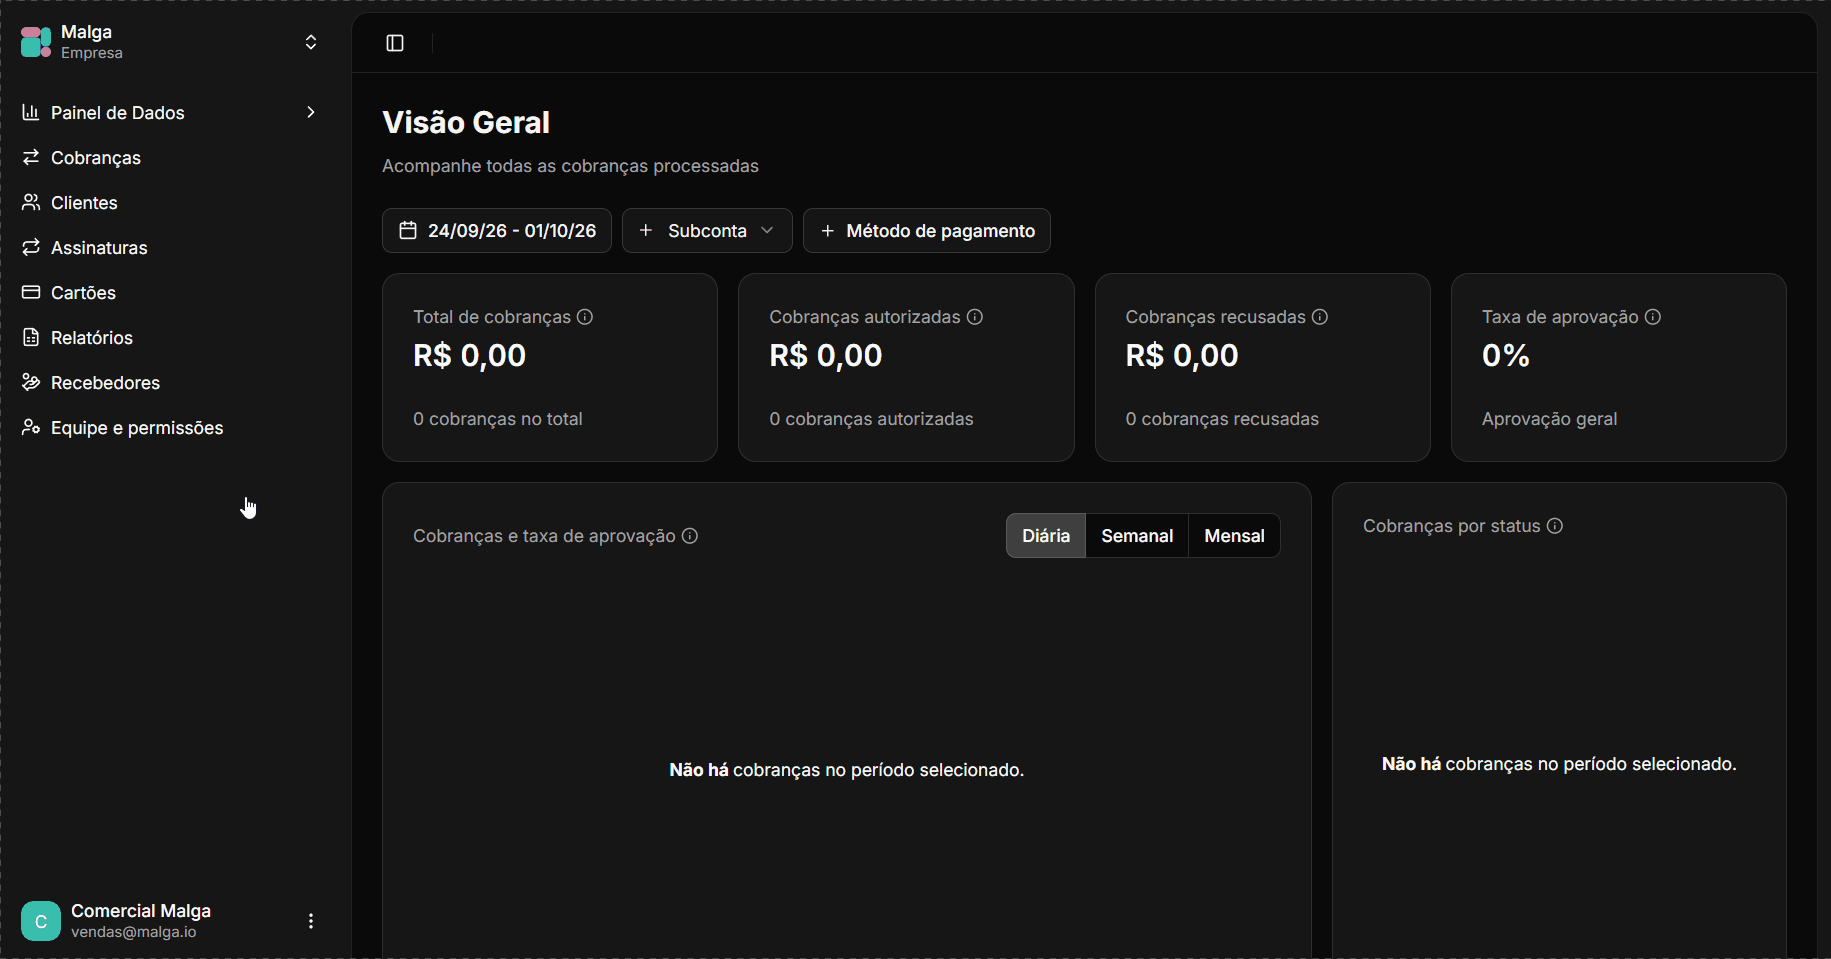Click 'Acompanhe todas as cobranças processadas' subtitle
Image resolution: width=1831 pixels, height=959 pixels.
coord(570,166)
